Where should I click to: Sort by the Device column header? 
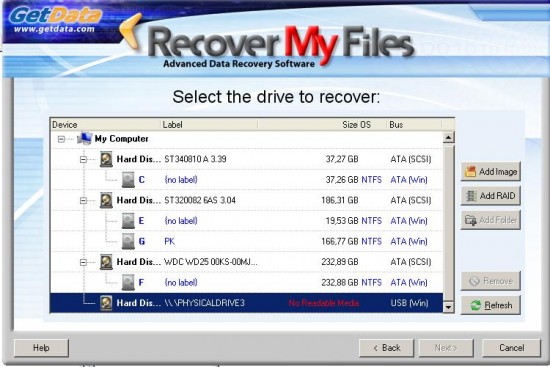tap(106, 125)
